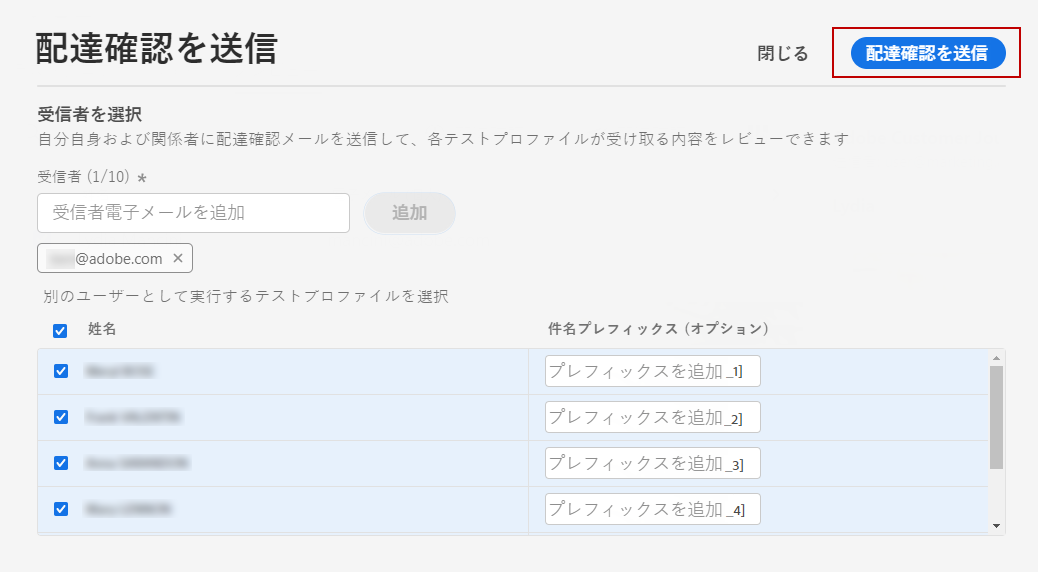
Task: Uncheck the third test profile checkbox
Action: tap(61, 463)
